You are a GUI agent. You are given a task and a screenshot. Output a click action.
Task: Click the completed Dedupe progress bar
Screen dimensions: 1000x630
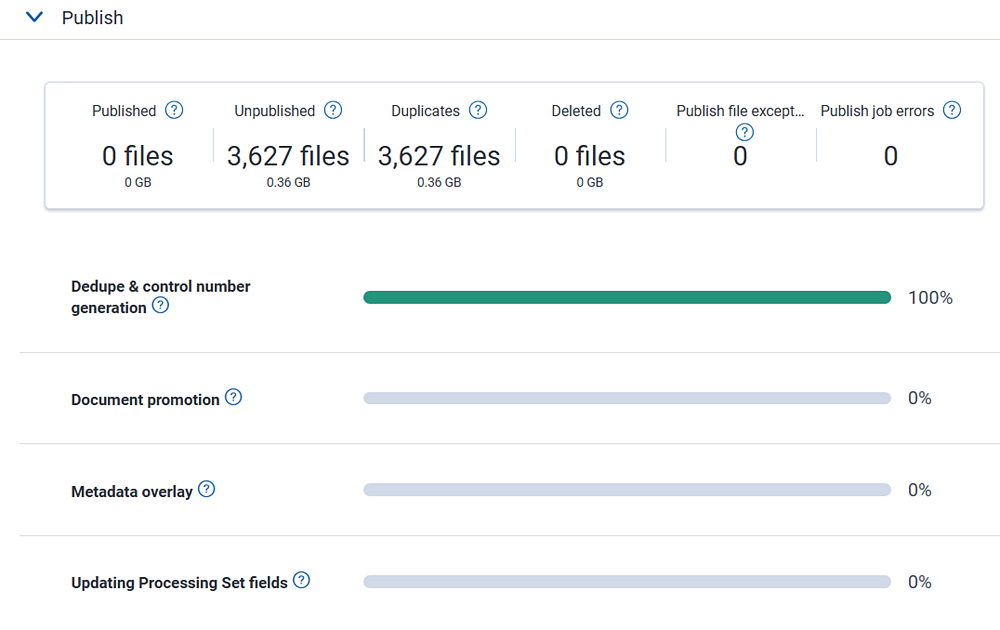pos(627,297)
